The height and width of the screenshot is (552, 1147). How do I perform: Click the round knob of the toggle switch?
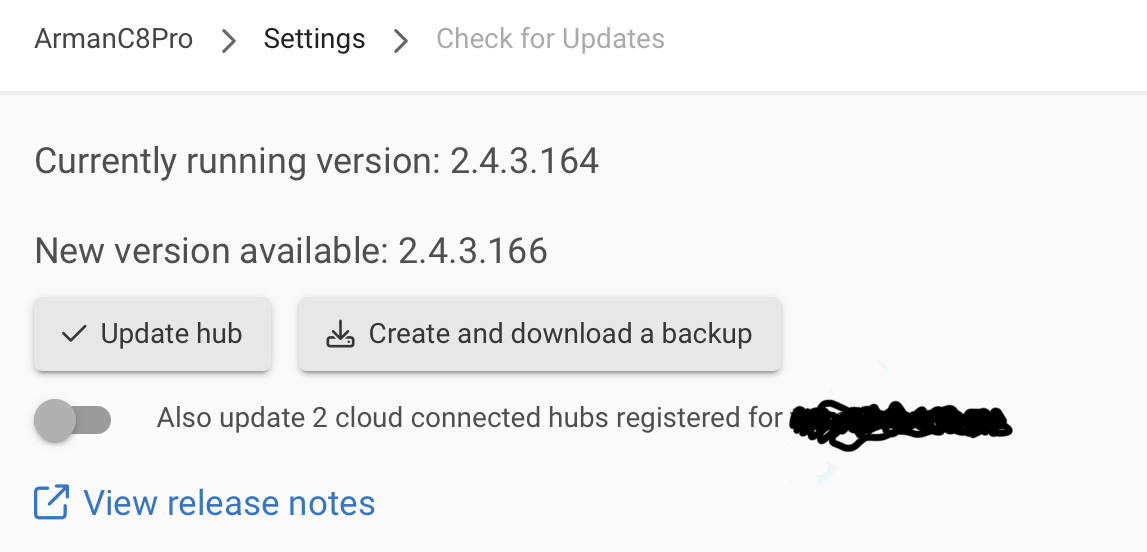55,420
